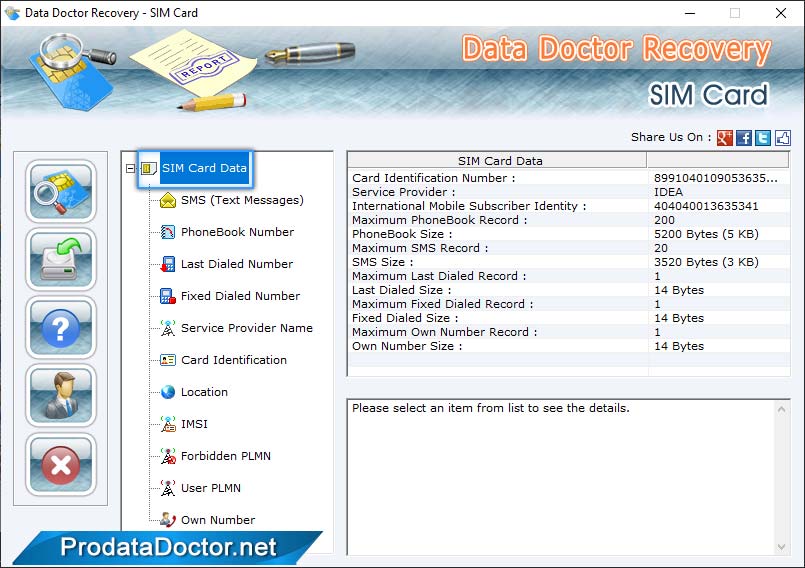Click the Location globe icon
The image size is (805, 568).
click(168, 392)
